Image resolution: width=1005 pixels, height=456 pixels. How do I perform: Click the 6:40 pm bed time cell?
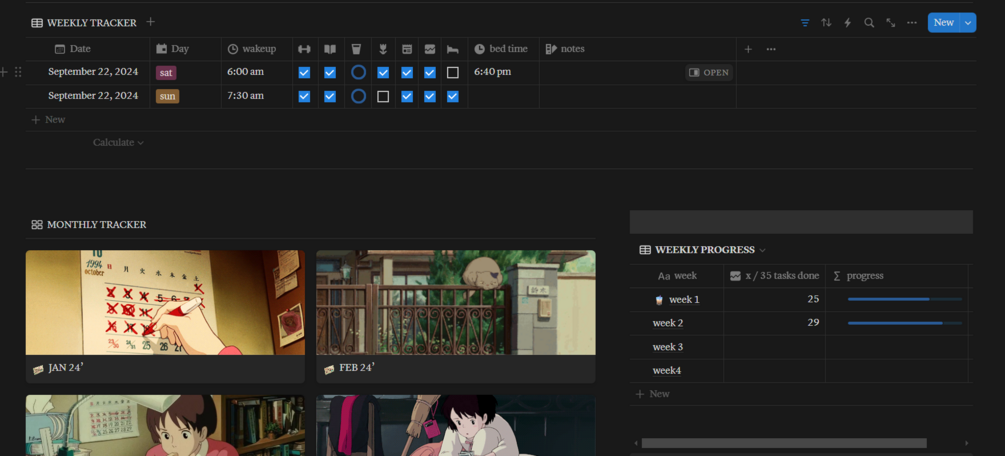tap(503, 72)
